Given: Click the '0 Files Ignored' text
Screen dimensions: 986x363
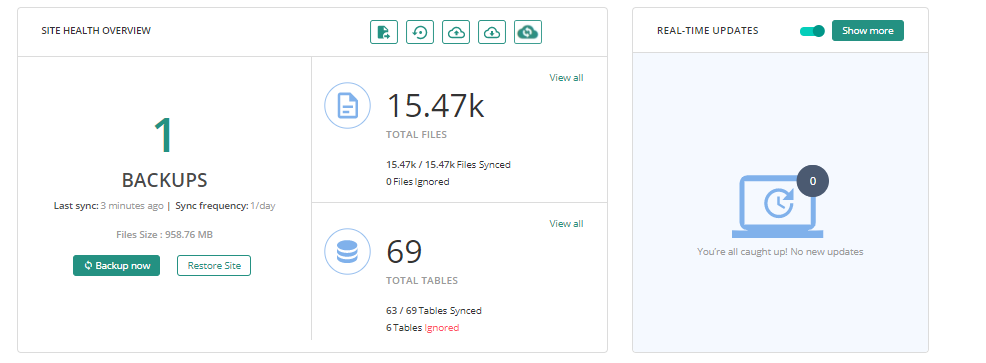Looking at the screenshot, I should [x=418, y=182].
